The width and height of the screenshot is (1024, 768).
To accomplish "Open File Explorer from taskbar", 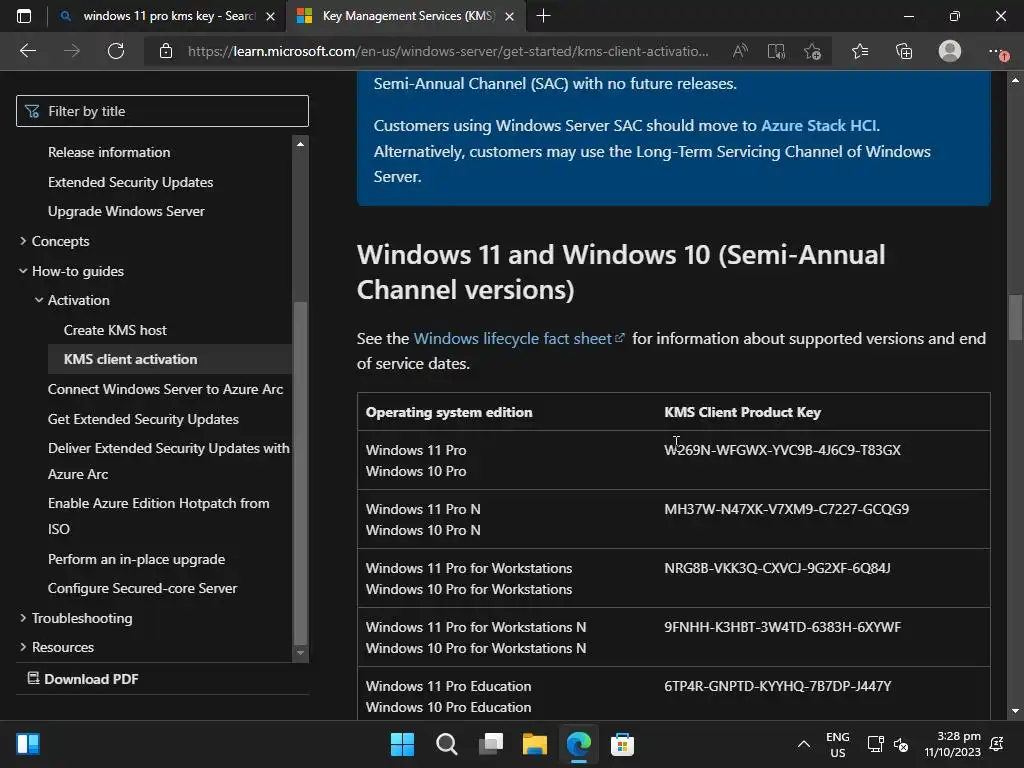I will [x=535, y=744].
